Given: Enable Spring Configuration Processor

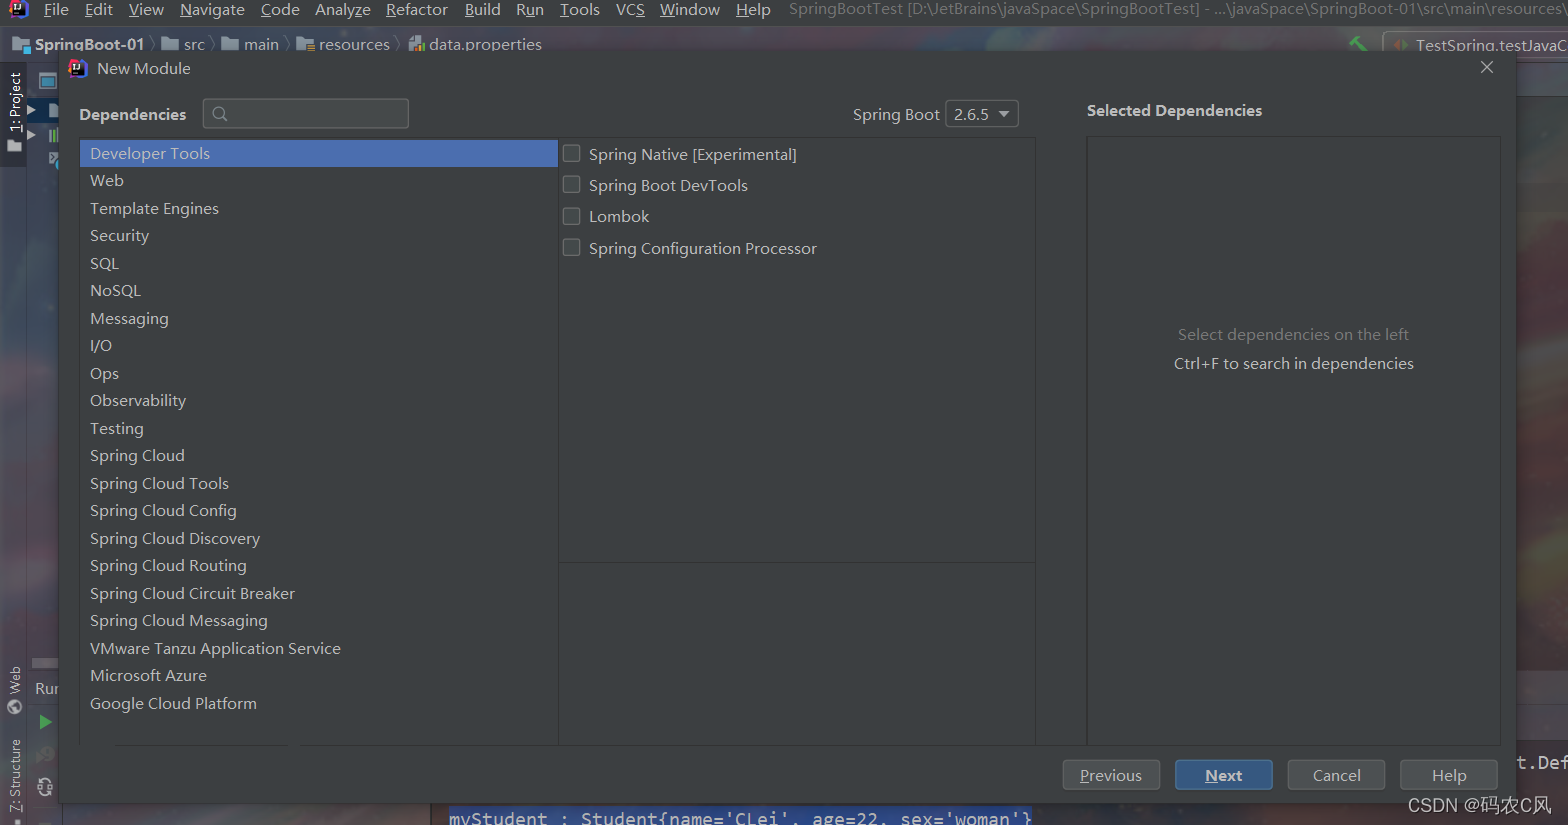Looking at the screenshot, I should point(572,248).
